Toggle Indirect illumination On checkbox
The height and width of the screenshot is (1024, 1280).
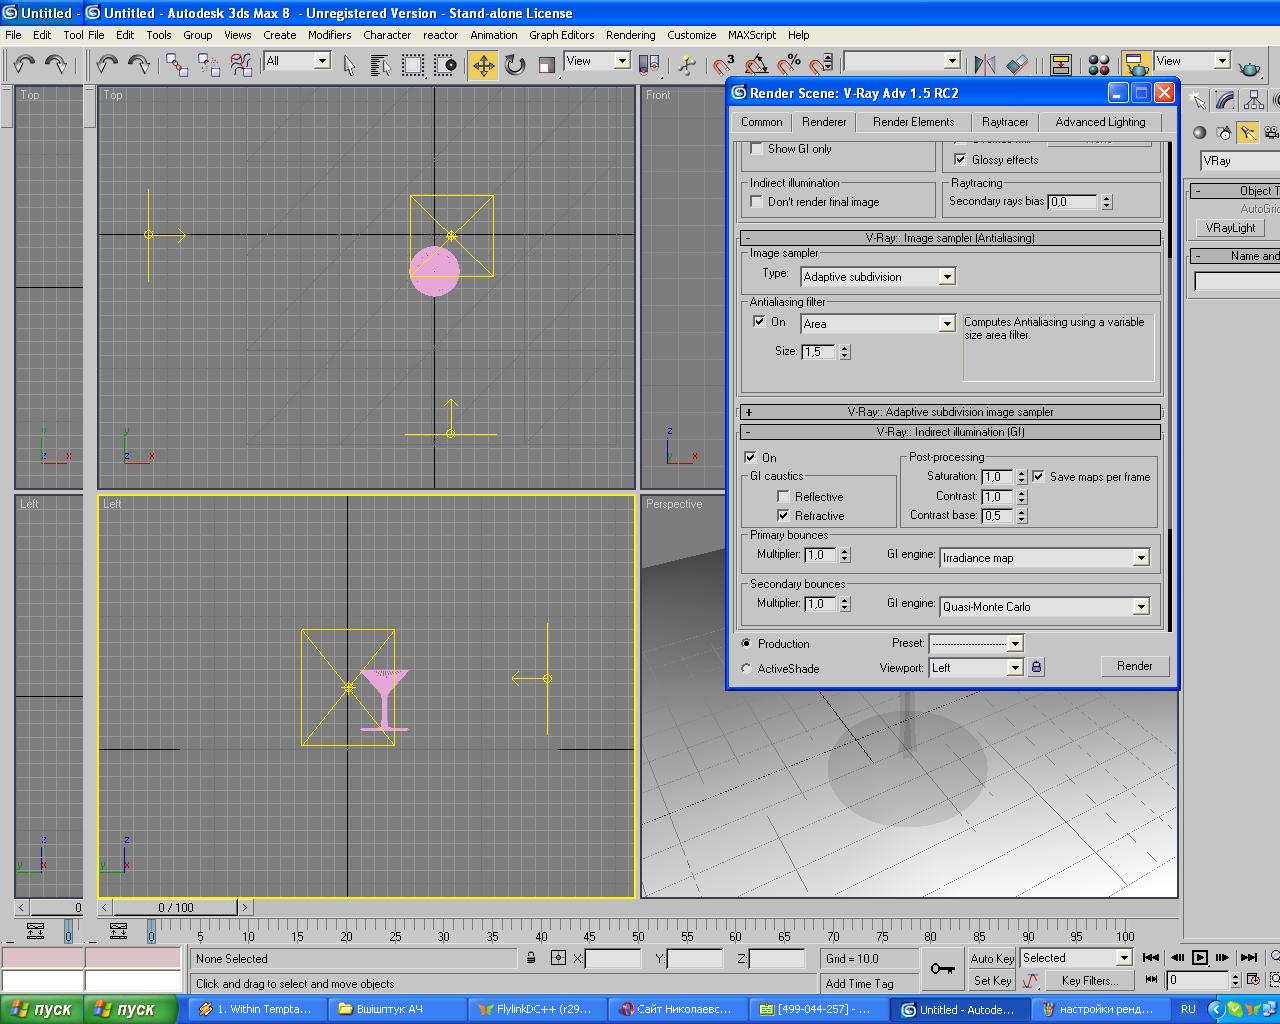750,457
